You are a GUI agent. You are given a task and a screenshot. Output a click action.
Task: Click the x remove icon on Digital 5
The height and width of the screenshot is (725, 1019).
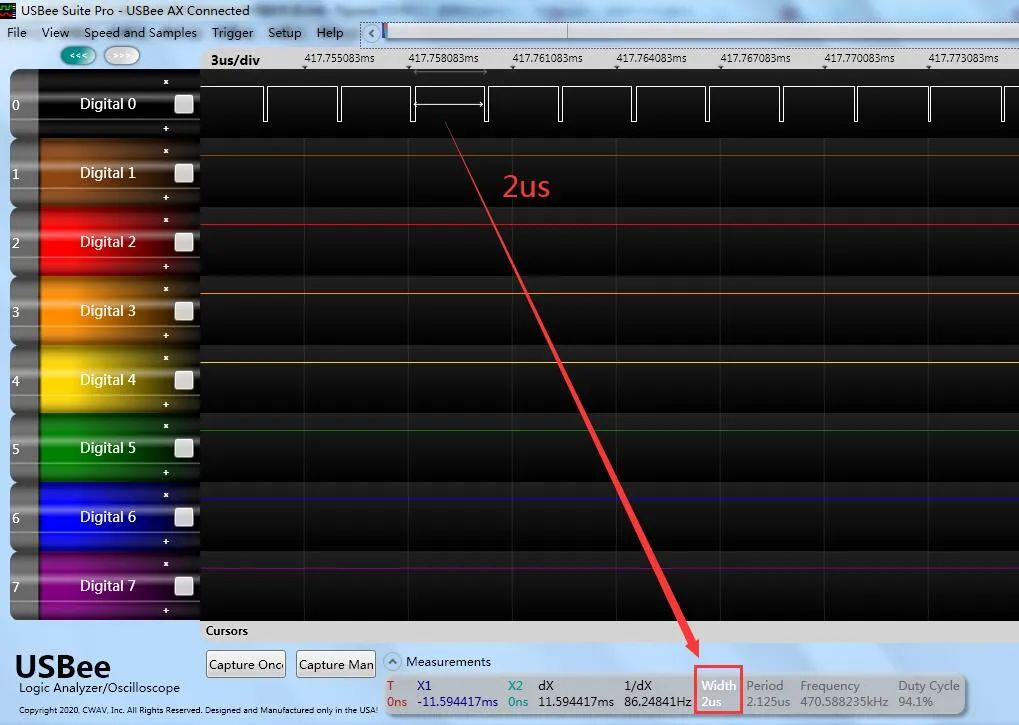(x=166, y=426)
